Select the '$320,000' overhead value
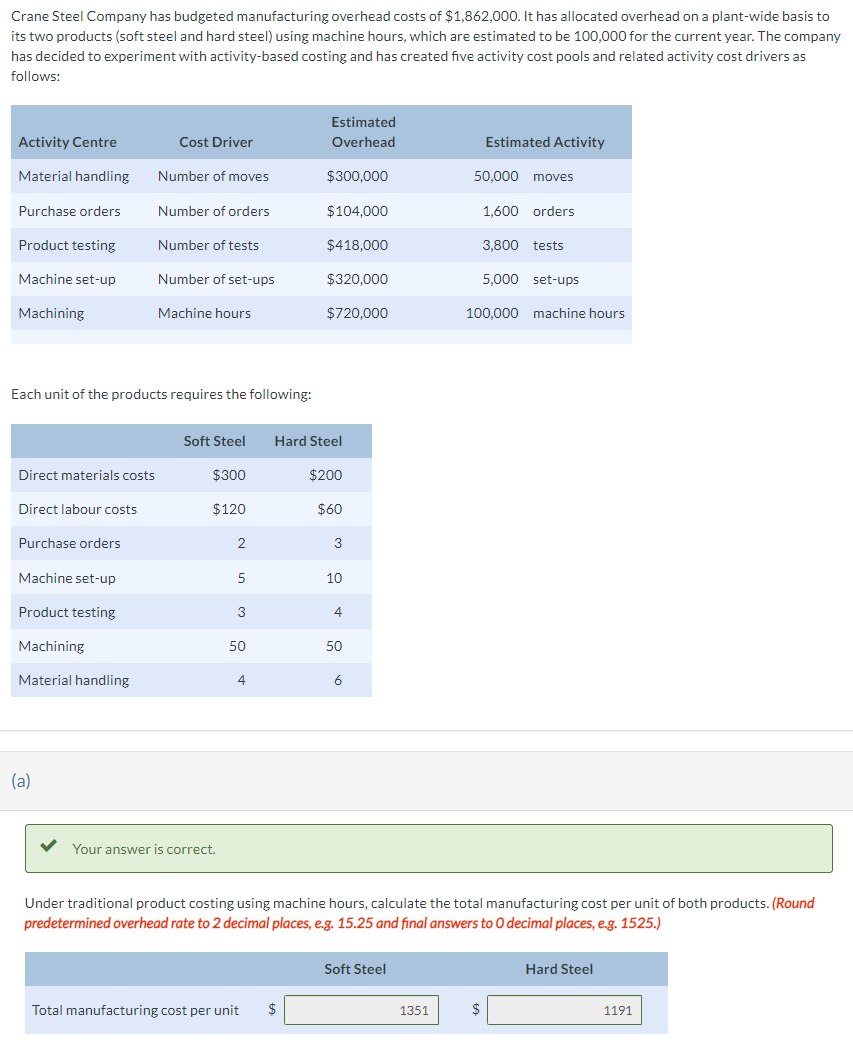Image resolution: width=853 pixels, height=1052 pixels. point(357,279)
